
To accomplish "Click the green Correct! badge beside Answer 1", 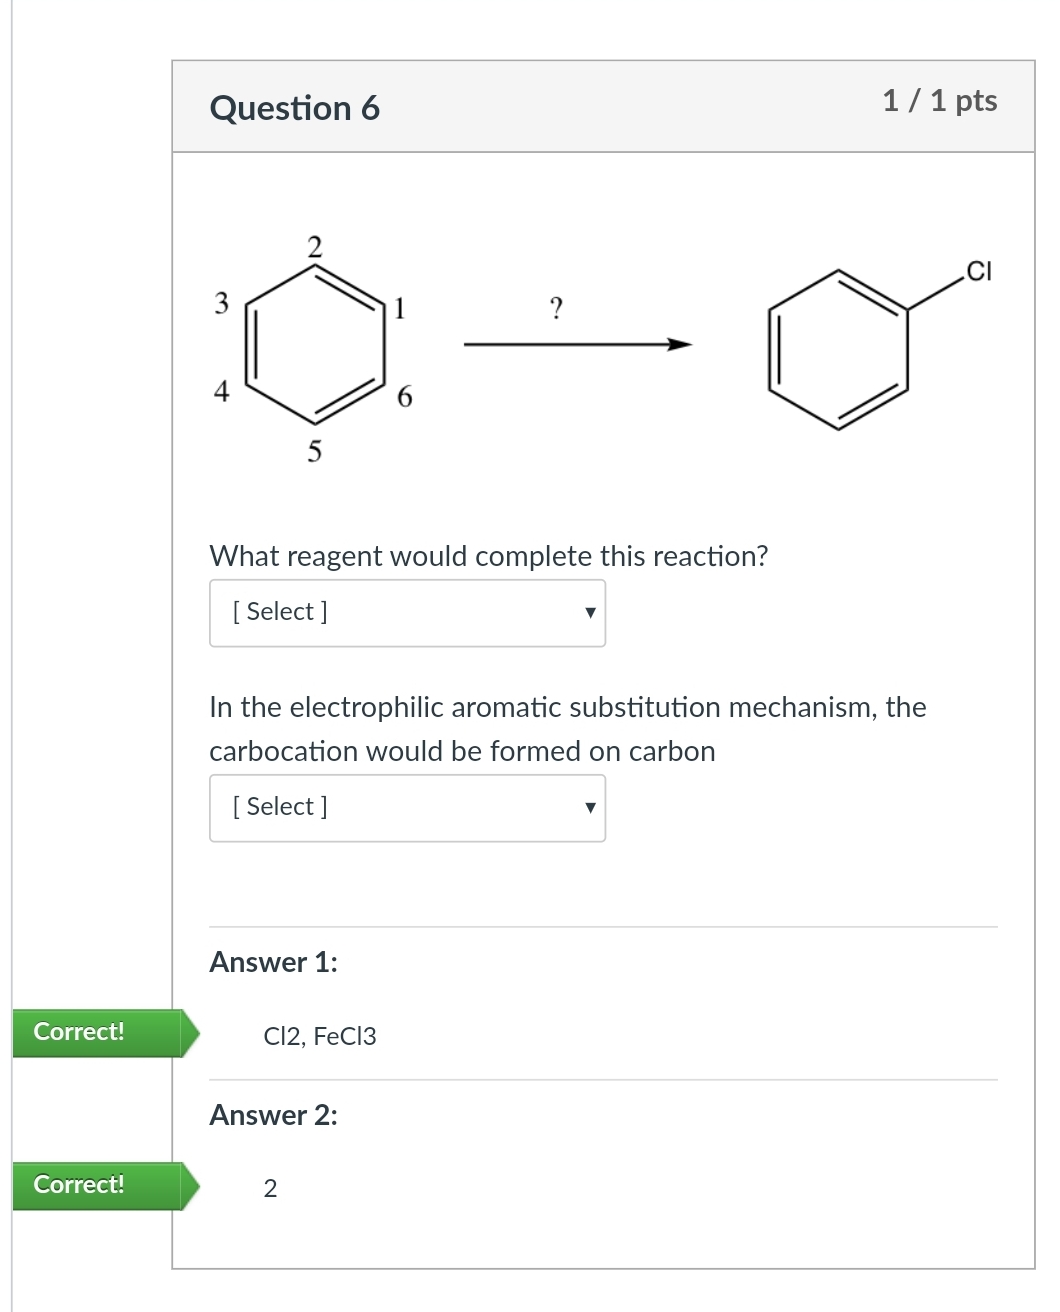I will tap(80, 1032).
